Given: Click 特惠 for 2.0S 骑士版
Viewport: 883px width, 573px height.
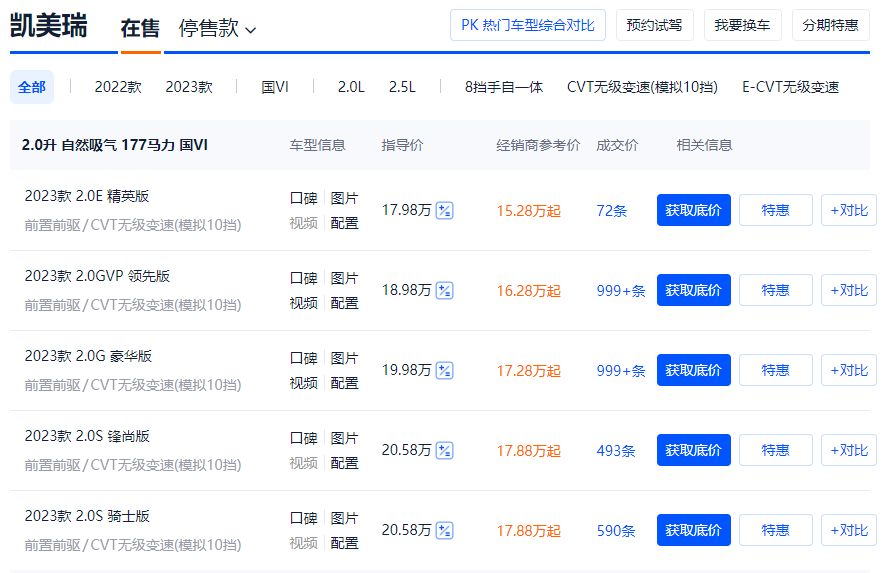Looking at the screenshot, I should click(x=775, y=530).
